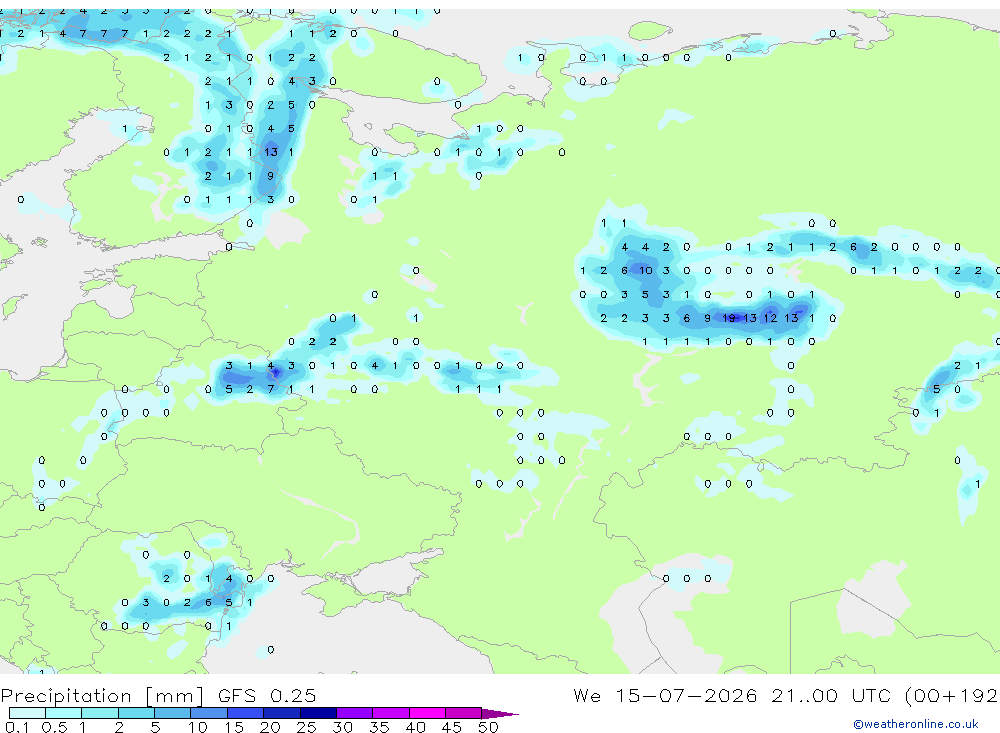Open the weatheronline.co.uk copyright link

[x=915, y=724]
